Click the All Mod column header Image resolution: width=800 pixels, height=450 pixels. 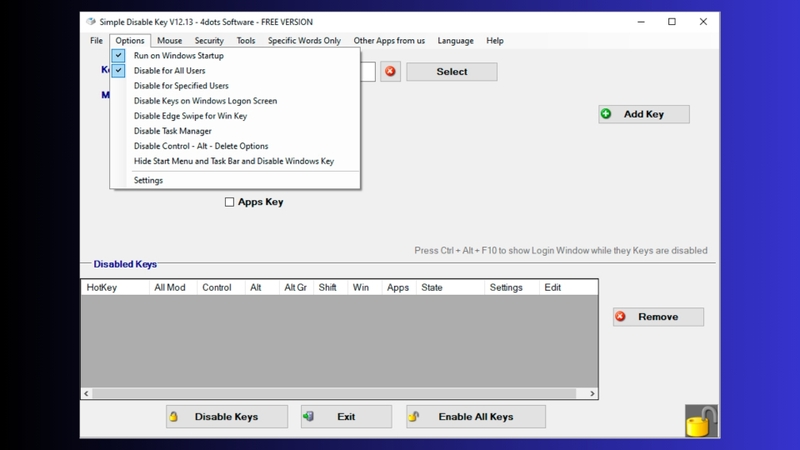(173, 288)
